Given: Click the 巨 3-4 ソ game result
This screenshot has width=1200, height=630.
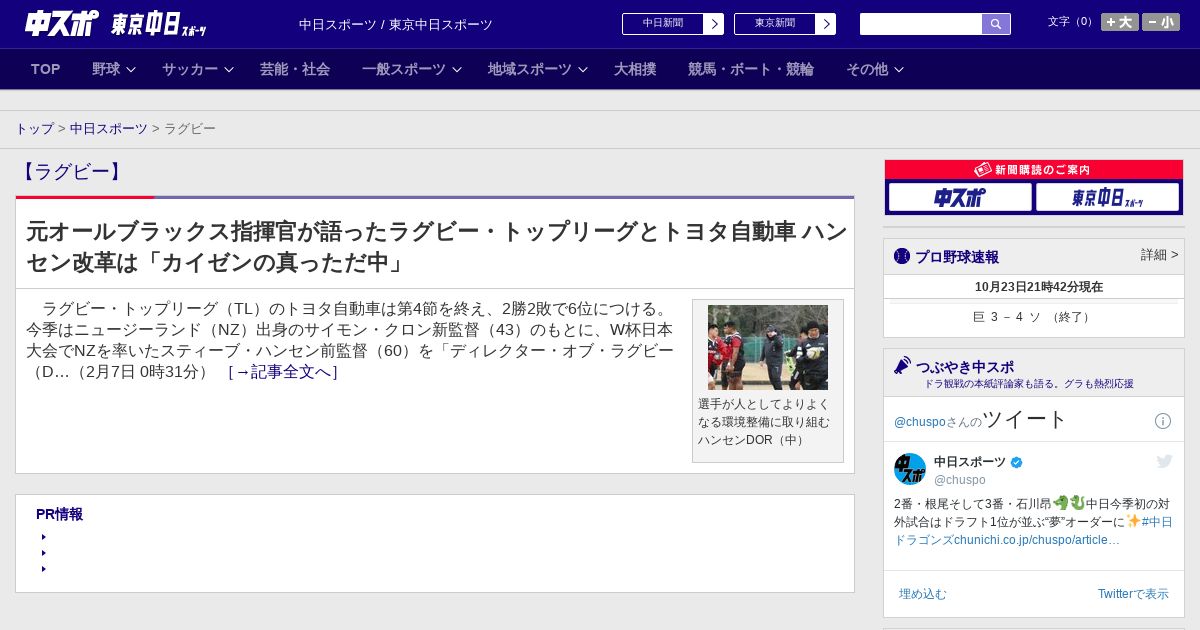Looking at the screenshot, I should point(1033,317).
